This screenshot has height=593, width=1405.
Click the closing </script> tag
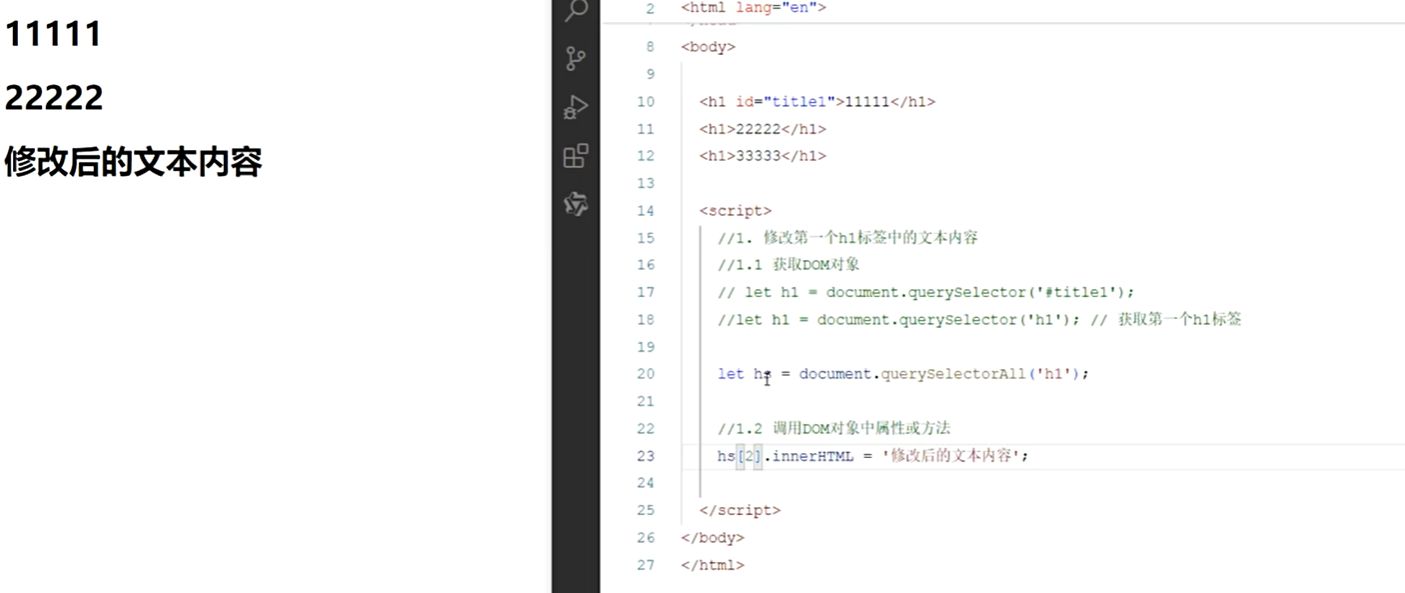[740, 510]
